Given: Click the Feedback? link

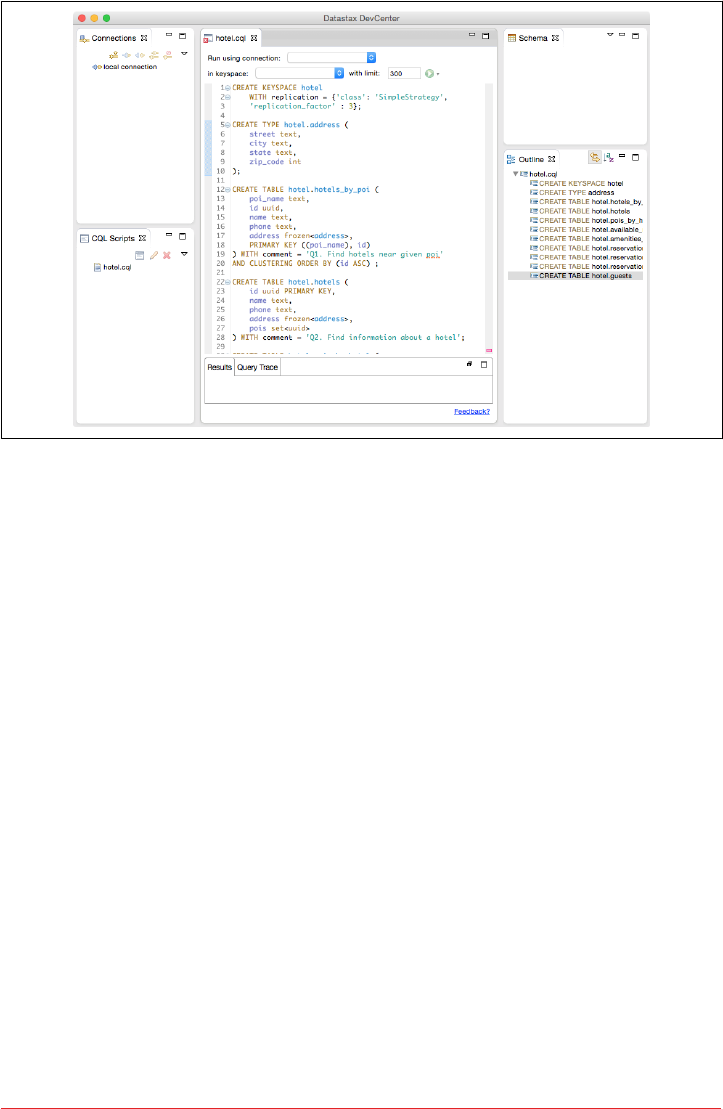Looking at the screenshot, I should pyautogui.click(x=472, y=412).
